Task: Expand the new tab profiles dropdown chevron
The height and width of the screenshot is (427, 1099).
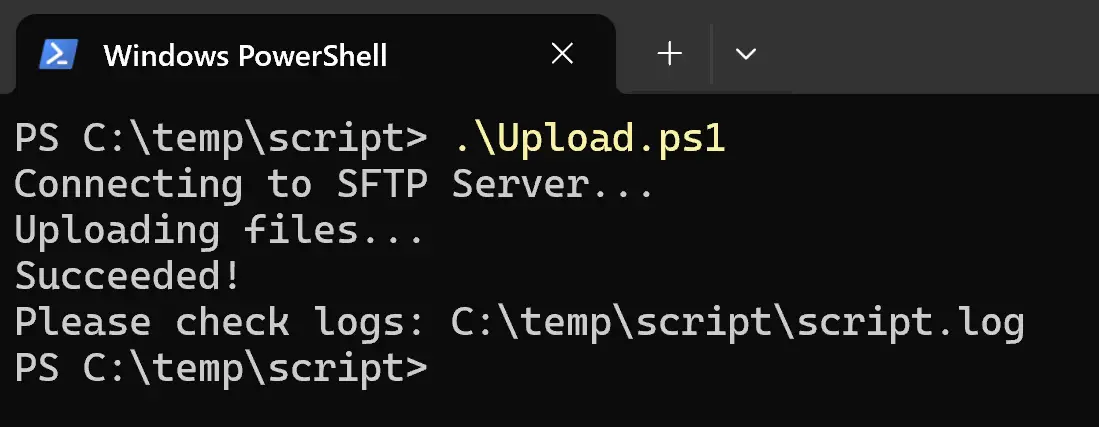Action: [x=746, y=54]
